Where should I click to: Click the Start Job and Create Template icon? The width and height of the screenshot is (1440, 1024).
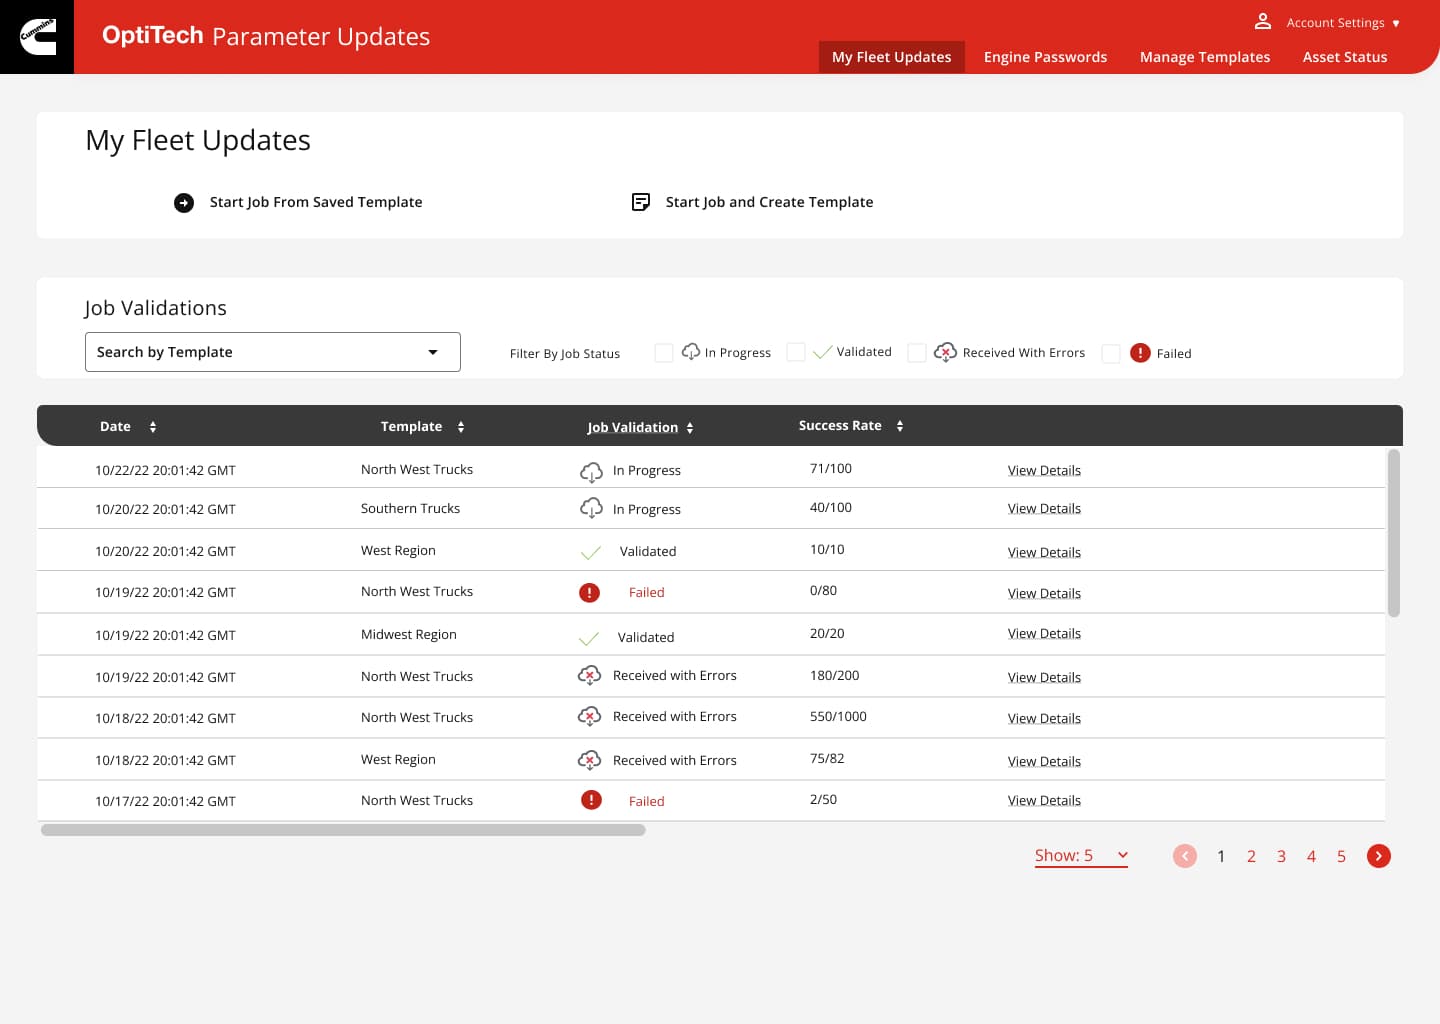pyautogui.click(x=641, y=202)
